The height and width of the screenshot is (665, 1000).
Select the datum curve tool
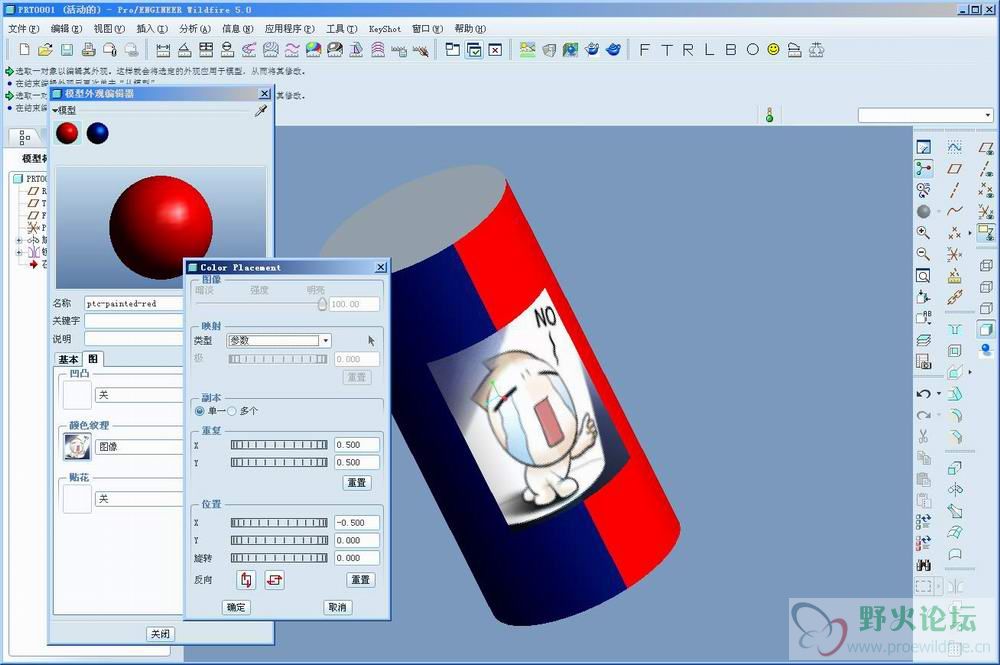[x=954, y=211]
